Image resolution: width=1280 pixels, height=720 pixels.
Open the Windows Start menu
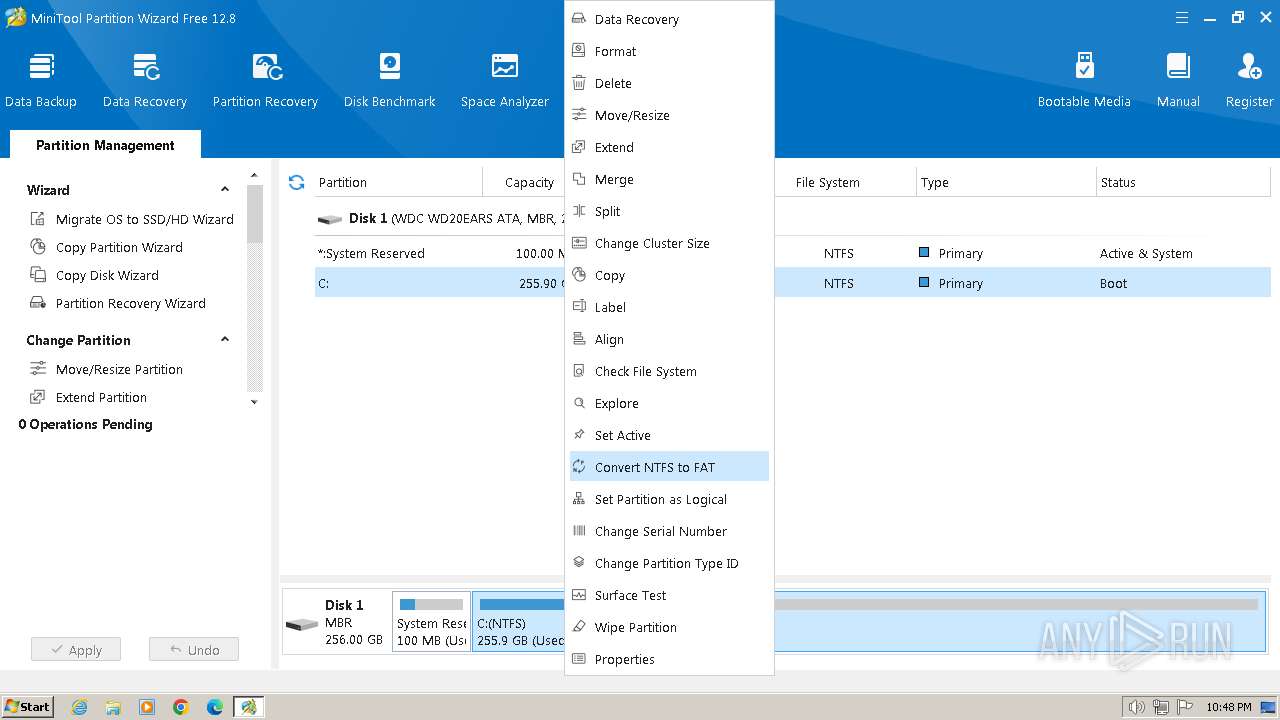[x=27, y=707]
